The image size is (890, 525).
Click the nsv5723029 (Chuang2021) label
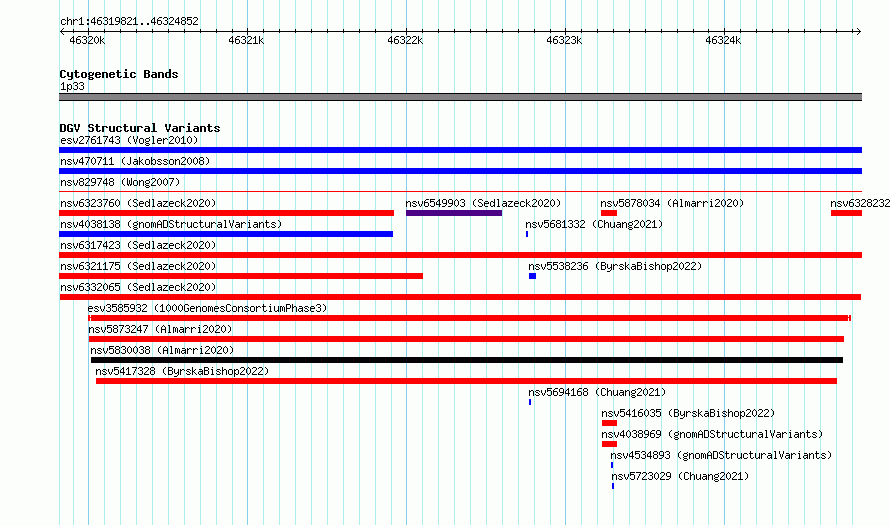tap(681, 476)
